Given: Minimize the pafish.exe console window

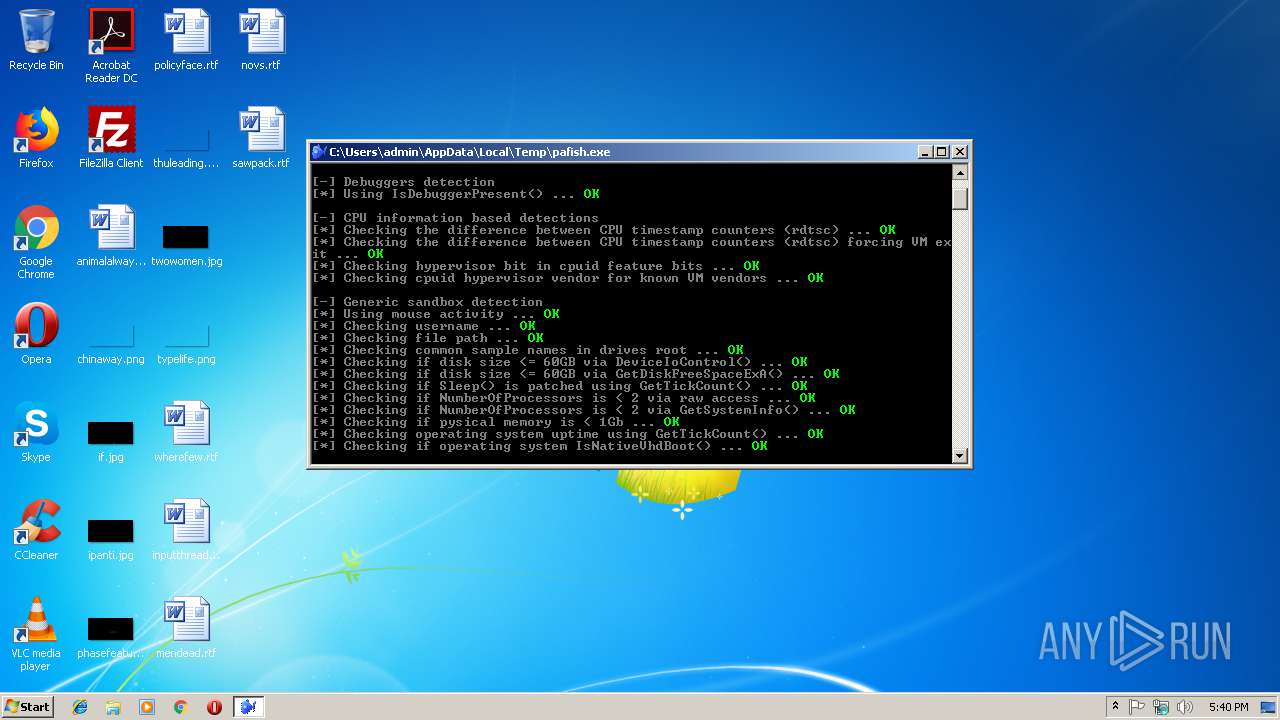Looking at the screenshot, I should (x=926, y=152).
